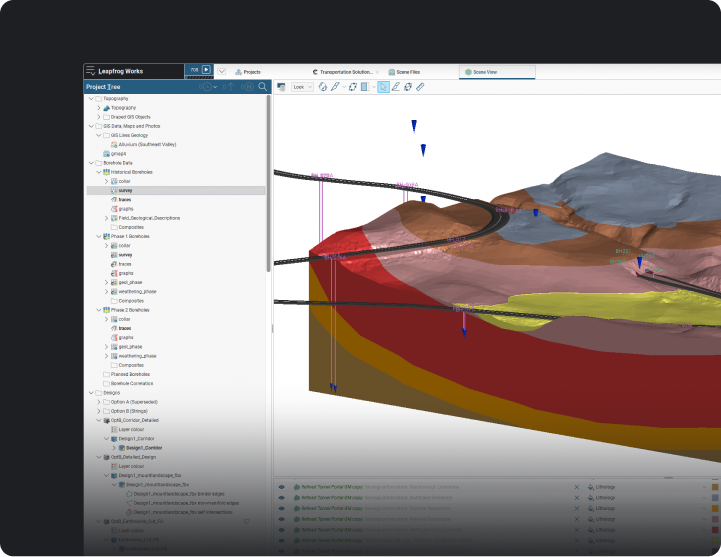Viewport: 721px width, 557px height.
Task: Open the Look dropdown in scene toolbar
Action: tap(302, 87)
